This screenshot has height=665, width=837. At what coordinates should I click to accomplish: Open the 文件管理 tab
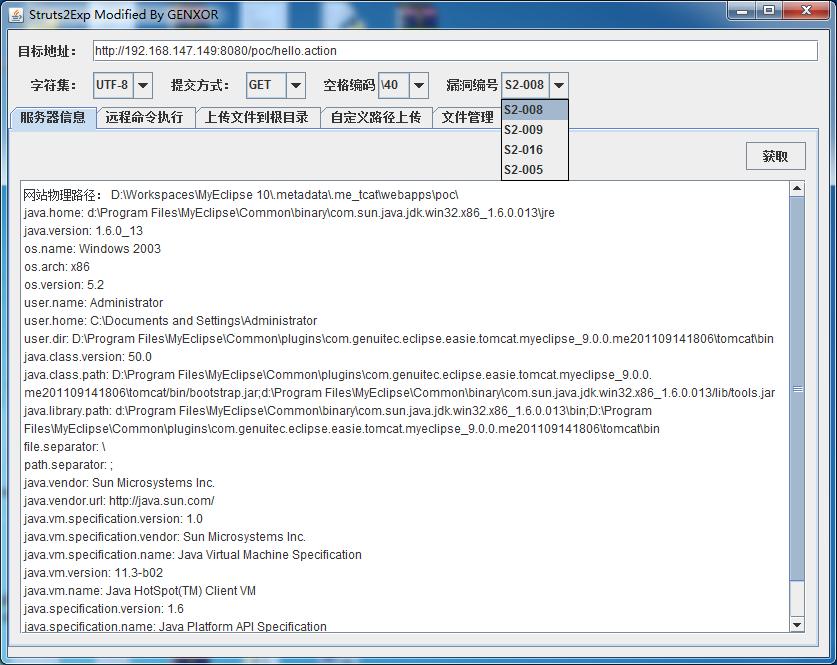point(467,117)
